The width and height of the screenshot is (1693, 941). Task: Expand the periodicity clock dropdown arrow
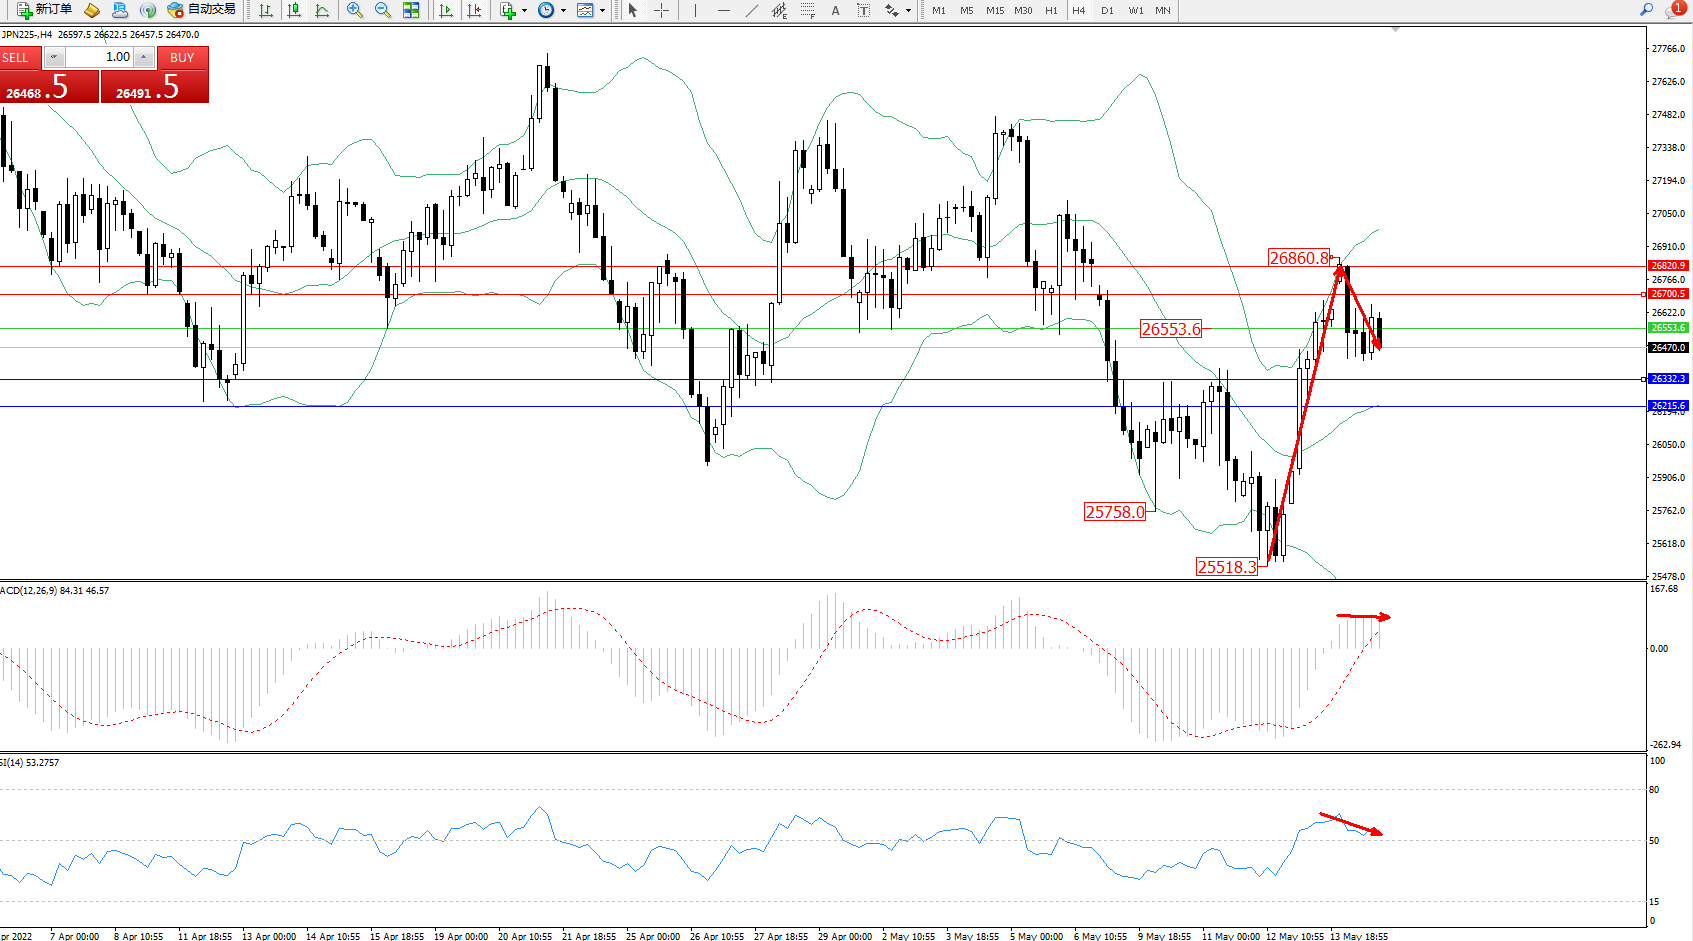pyautogui.click(x=563, y=11)
